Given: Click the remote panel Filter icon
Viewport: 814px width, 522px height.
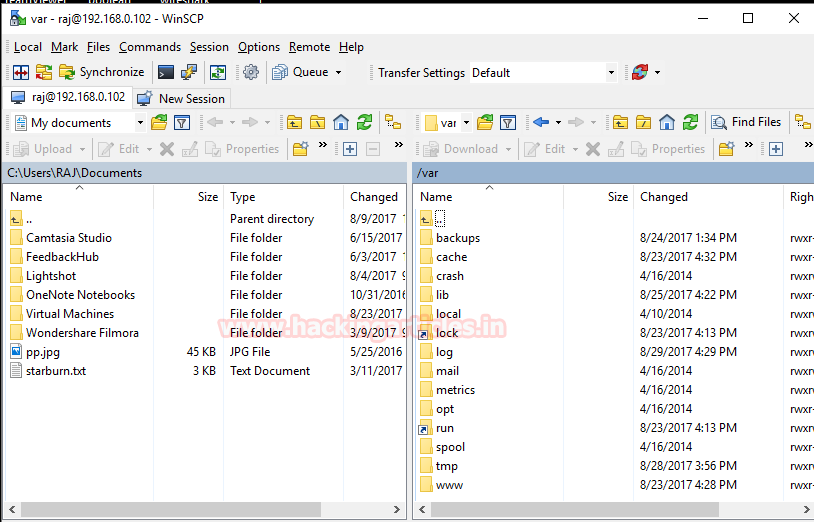Looking at the screenshot, I should pyautogui.click(x=508, y=123).
